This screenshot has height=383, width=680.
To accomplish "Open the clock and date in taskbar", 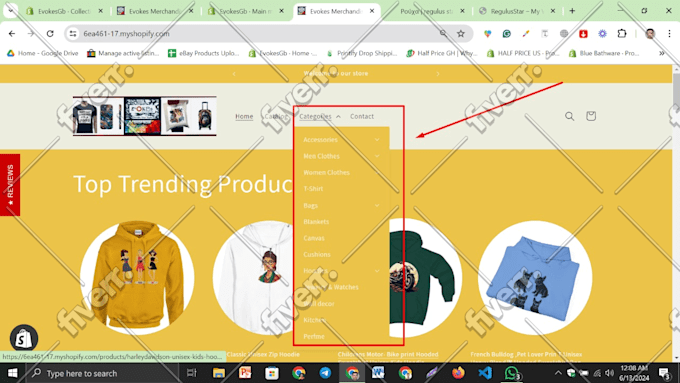I will pos(634,373).
